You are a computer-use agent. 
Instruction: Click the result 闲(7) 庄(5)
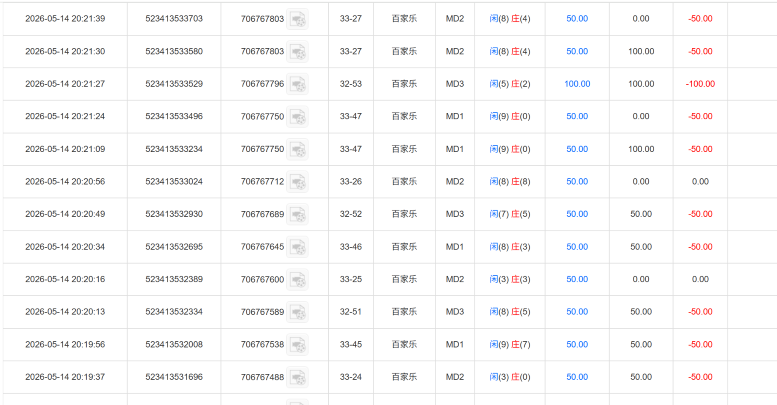pyautogui.click(x=510, y=214)
